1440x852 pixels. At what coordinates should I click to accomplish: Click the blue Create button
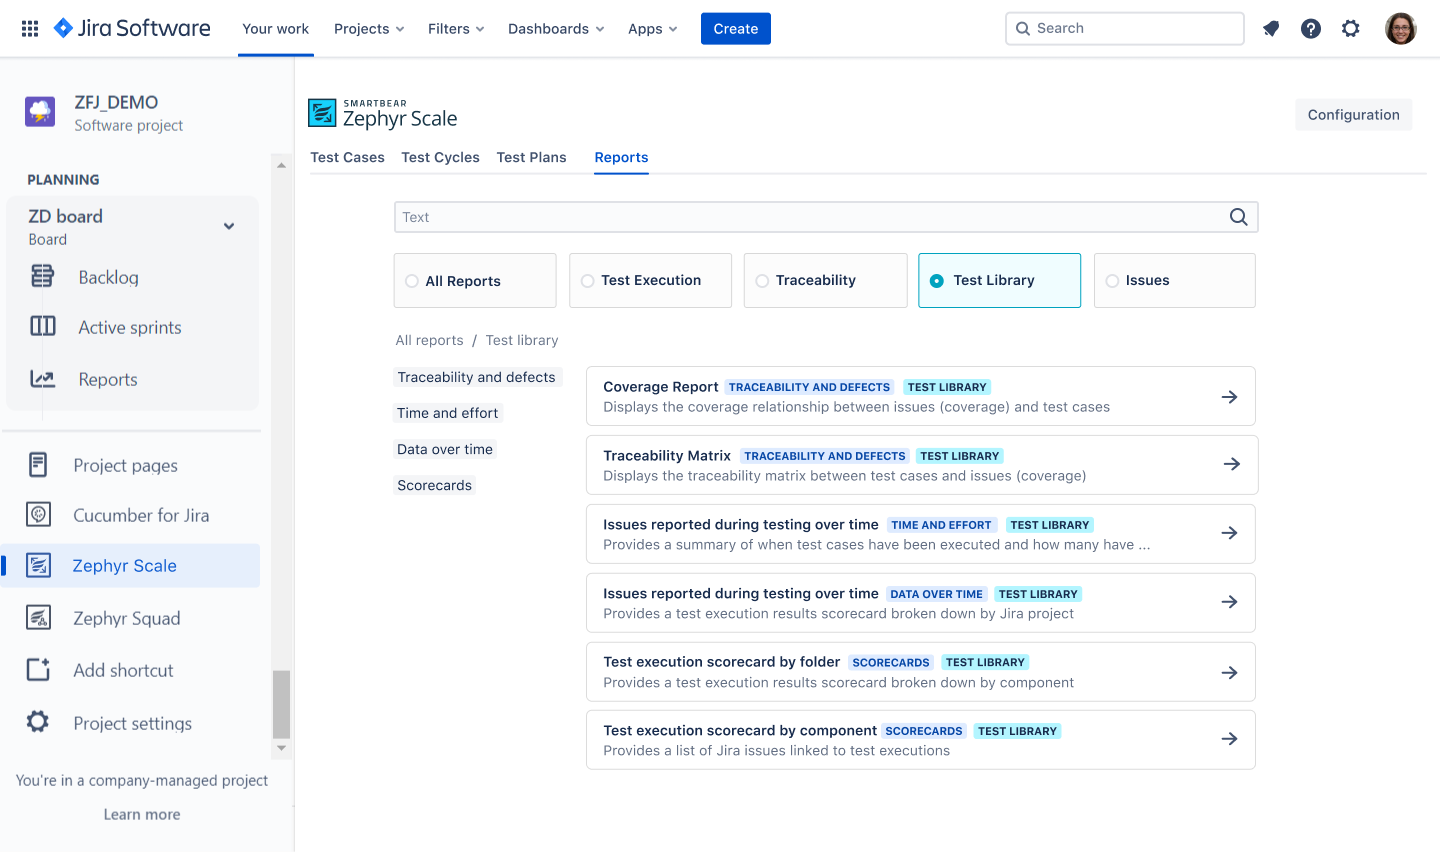click(735, 29)
